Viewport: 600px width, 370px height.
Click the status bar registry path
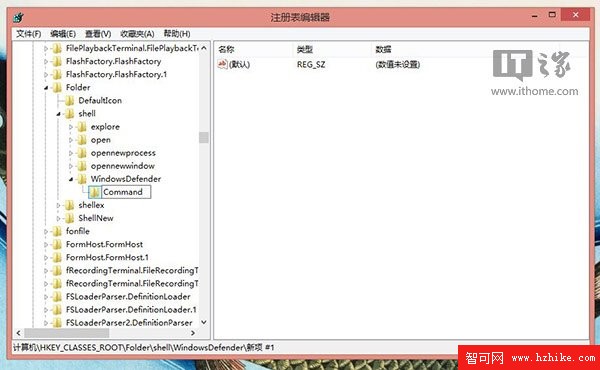pos(143,348)
